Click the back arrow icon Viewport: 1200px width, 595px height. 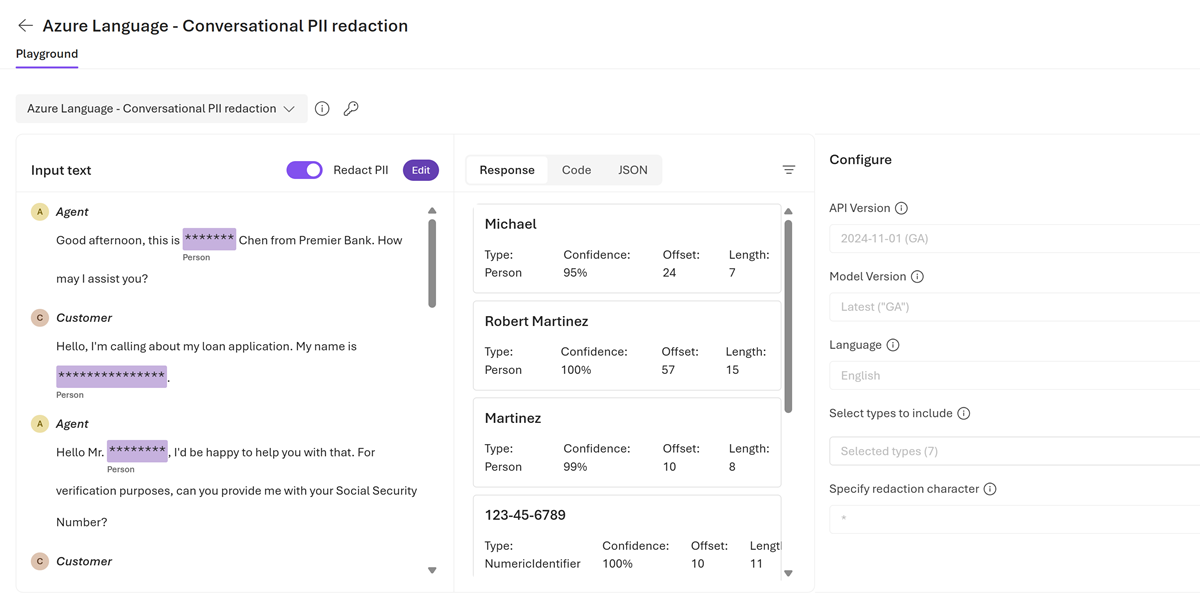[x=25, y=26]
